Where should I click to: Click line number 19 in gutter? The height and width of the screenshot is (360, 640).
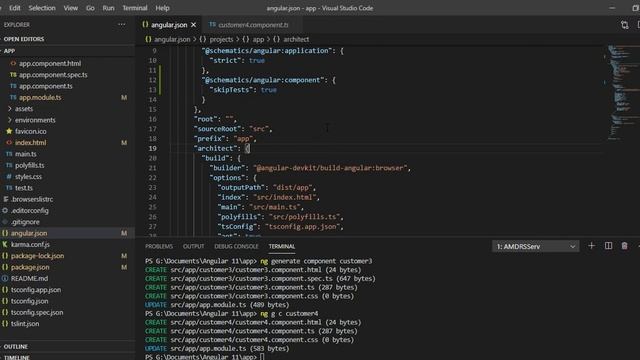pyautogui.click(x=152, y=149)
